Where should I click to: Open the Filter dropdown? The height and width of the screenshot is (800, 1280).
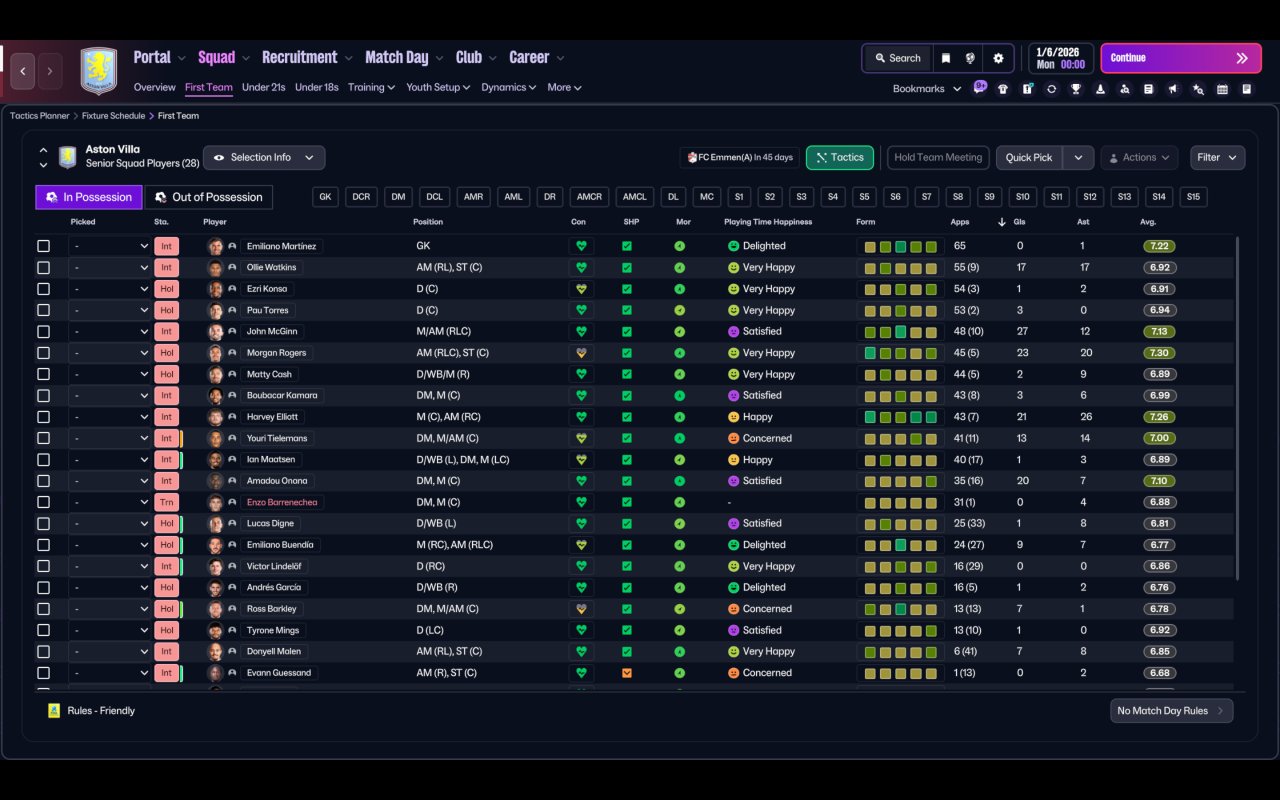[1217, 158]
